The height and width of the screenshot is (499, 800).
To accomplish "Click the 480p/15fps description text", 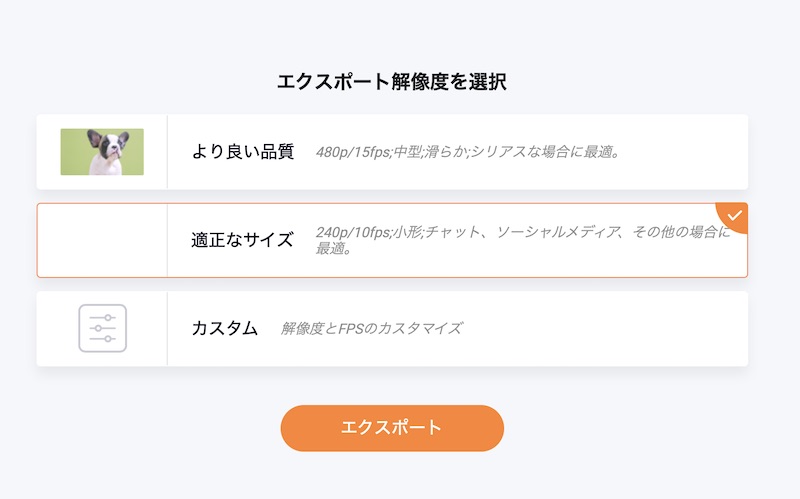I will (467, 152).
